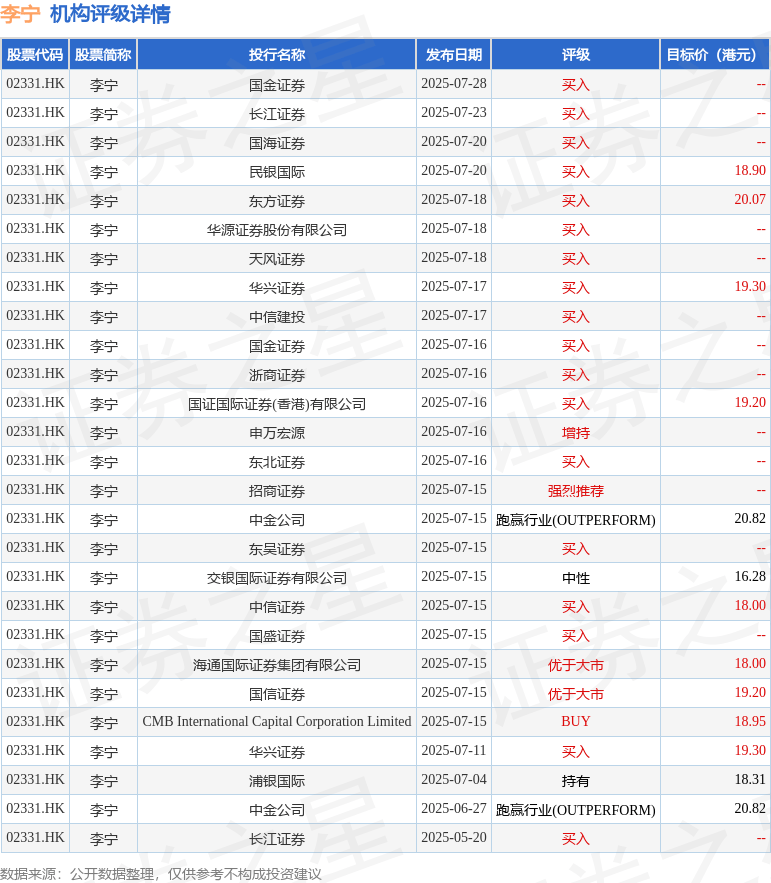Click the BUY rating cell
This screenshot has width=771, height=883.
[x=575, y=722]
